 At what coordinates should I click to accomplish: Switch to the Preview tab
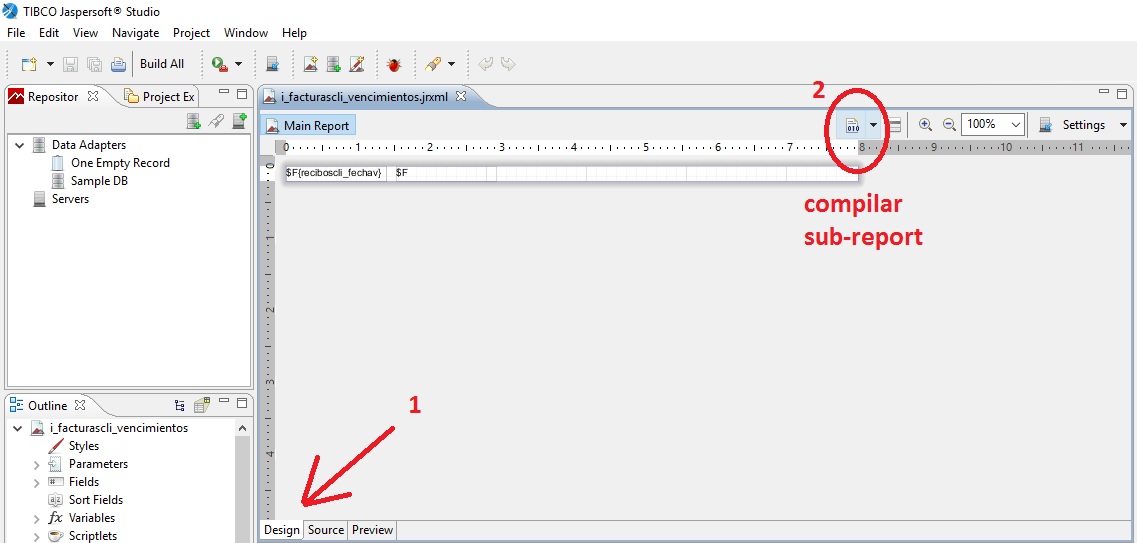[372, 530]
